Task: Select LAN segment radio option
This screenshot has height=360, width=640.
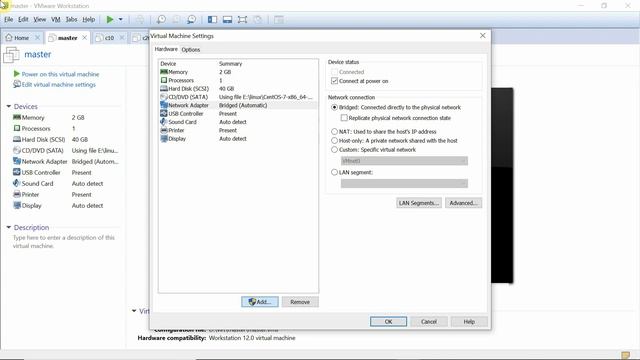Action: click(x=334, y=172)
